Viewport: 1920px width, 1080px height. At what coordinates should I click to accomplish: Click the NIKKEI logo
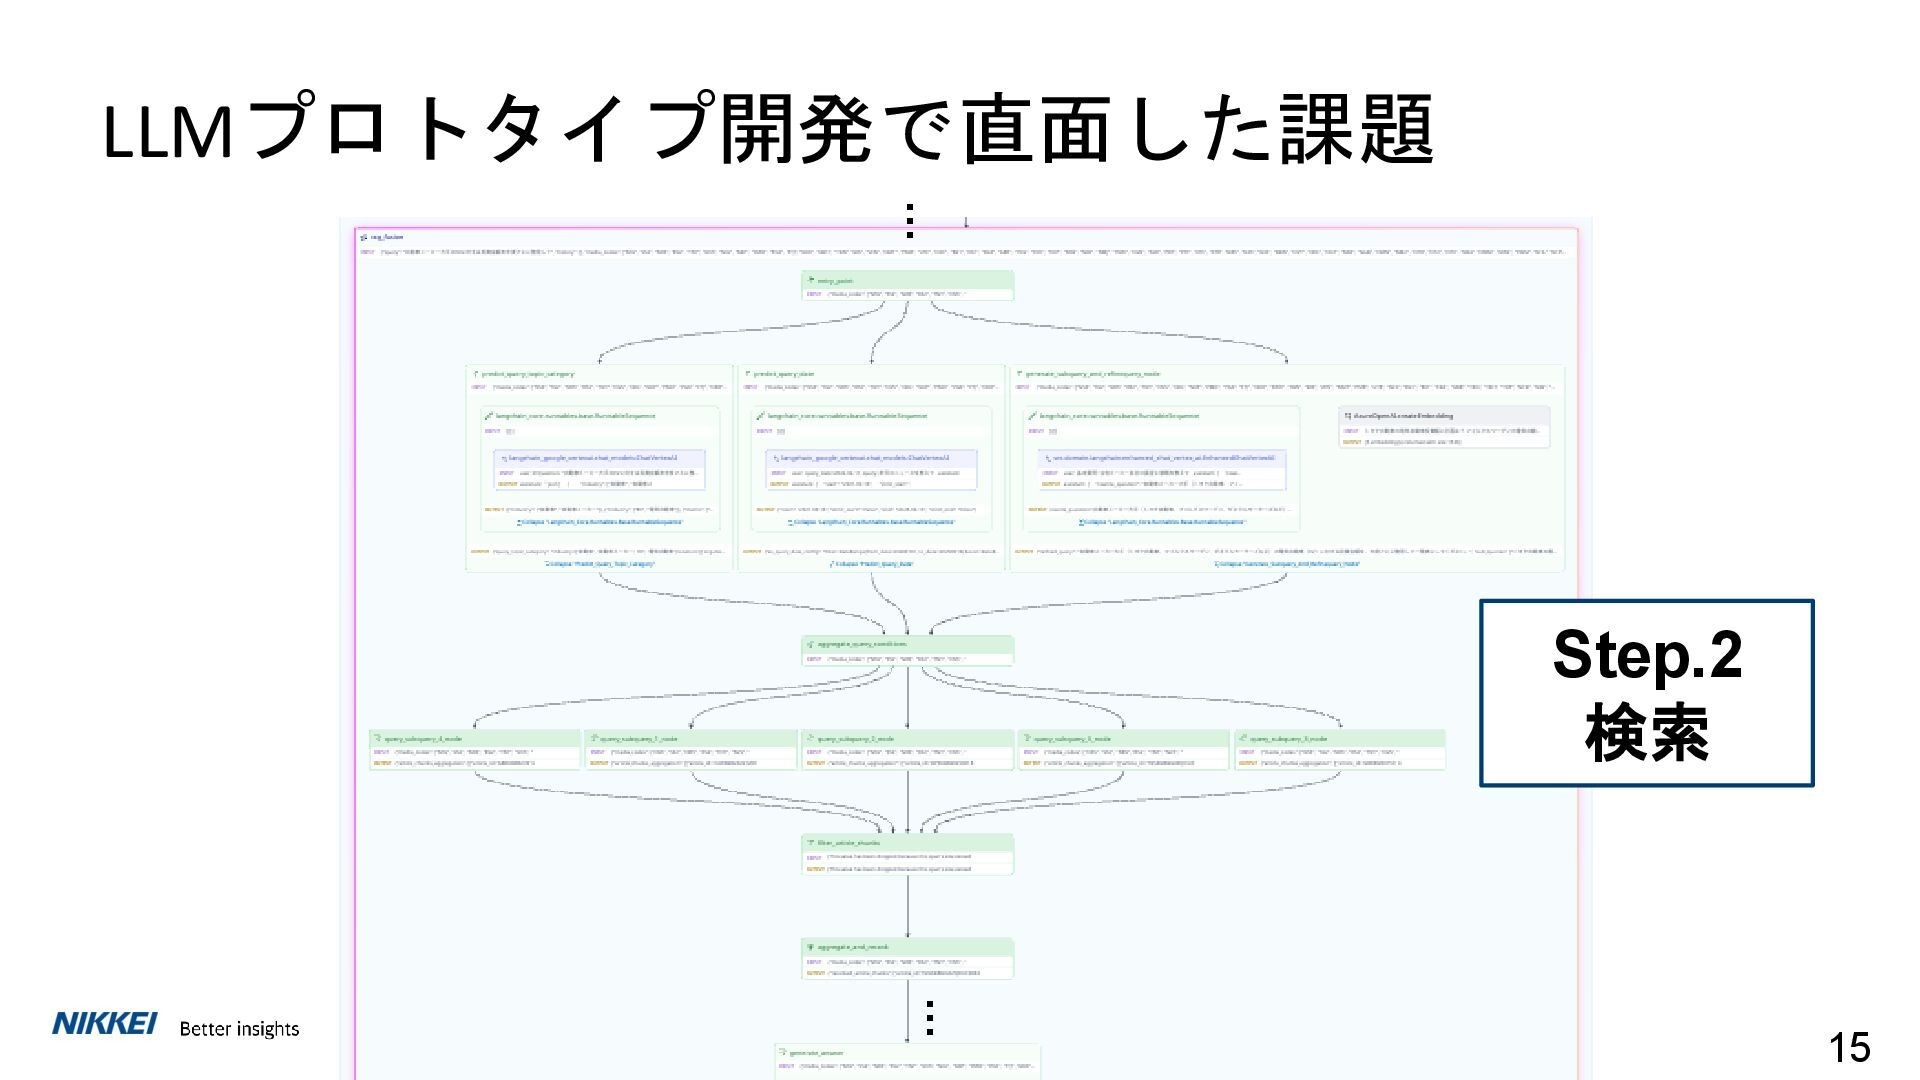104,1024
